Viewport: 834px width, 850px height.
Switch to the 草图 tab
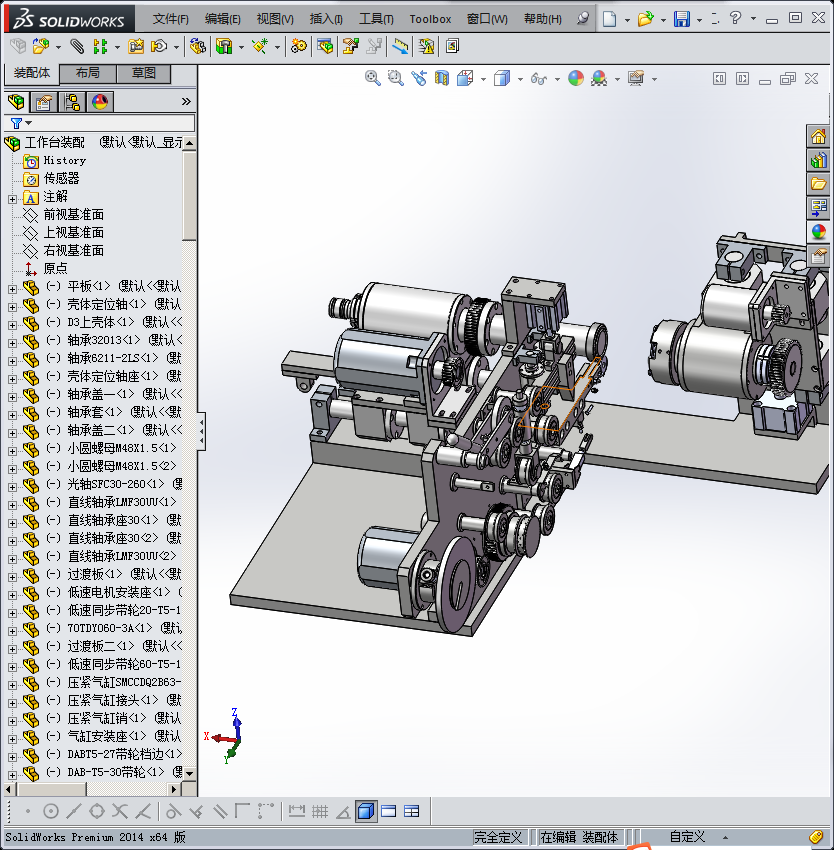143,74
